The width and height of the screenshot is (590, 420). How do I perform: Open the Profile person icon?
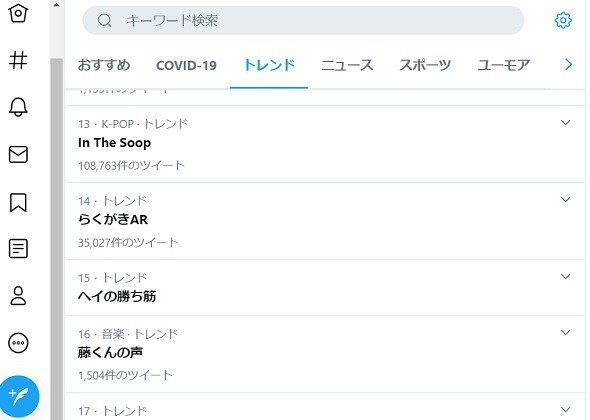(x=18, y=295)
